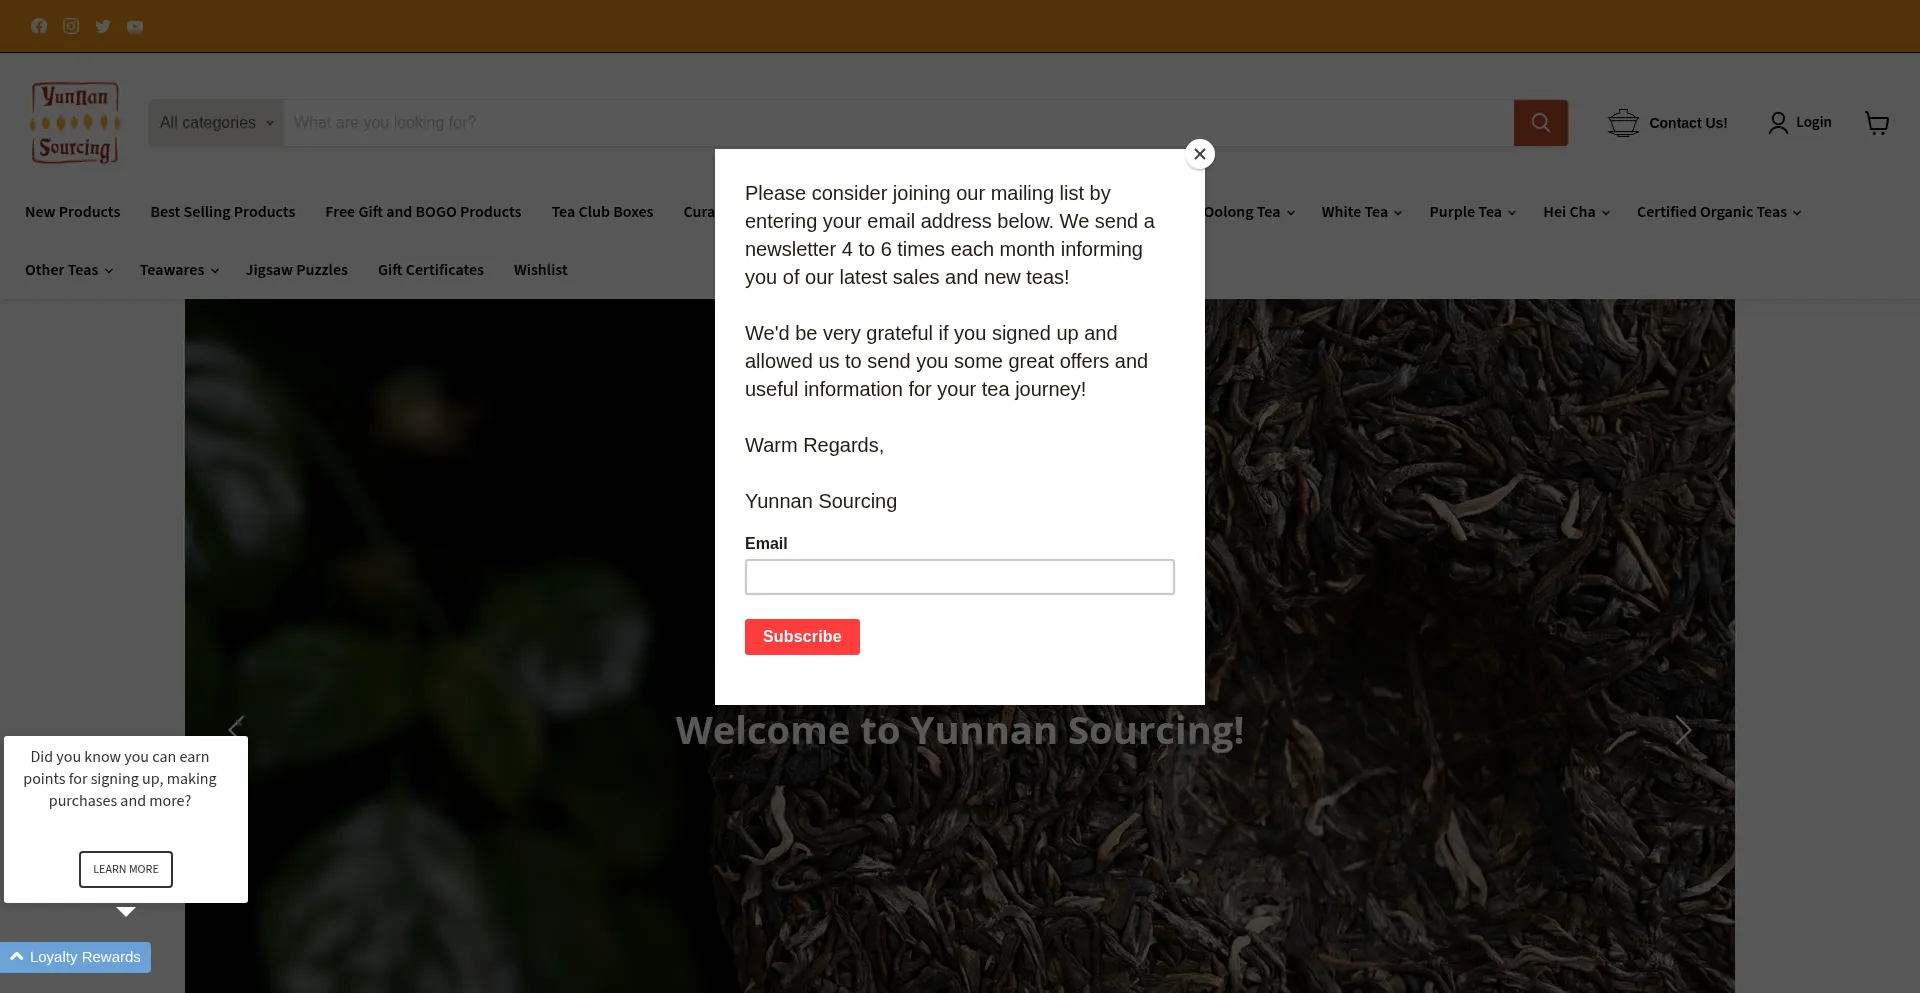Focus the Email input field
This screenshot has height=993, width=1920.
point(960,577)
